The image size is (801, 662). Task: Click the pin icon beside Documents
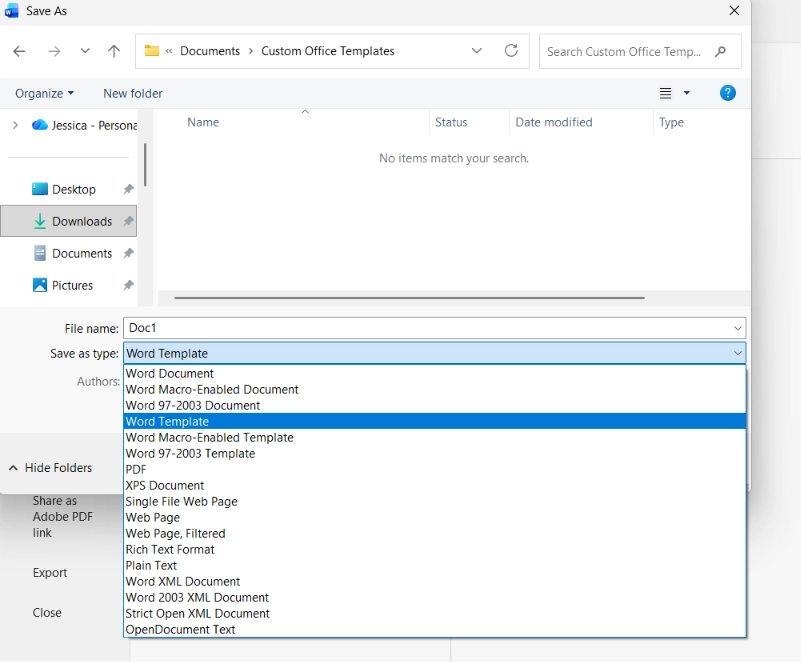click(128, 253)
